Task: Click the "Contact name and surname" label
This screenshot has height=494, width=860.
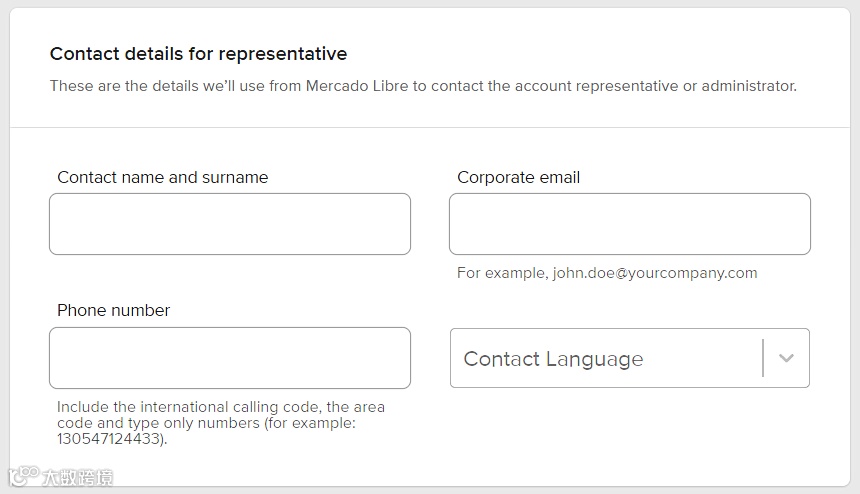Action: tap(163, 177)
